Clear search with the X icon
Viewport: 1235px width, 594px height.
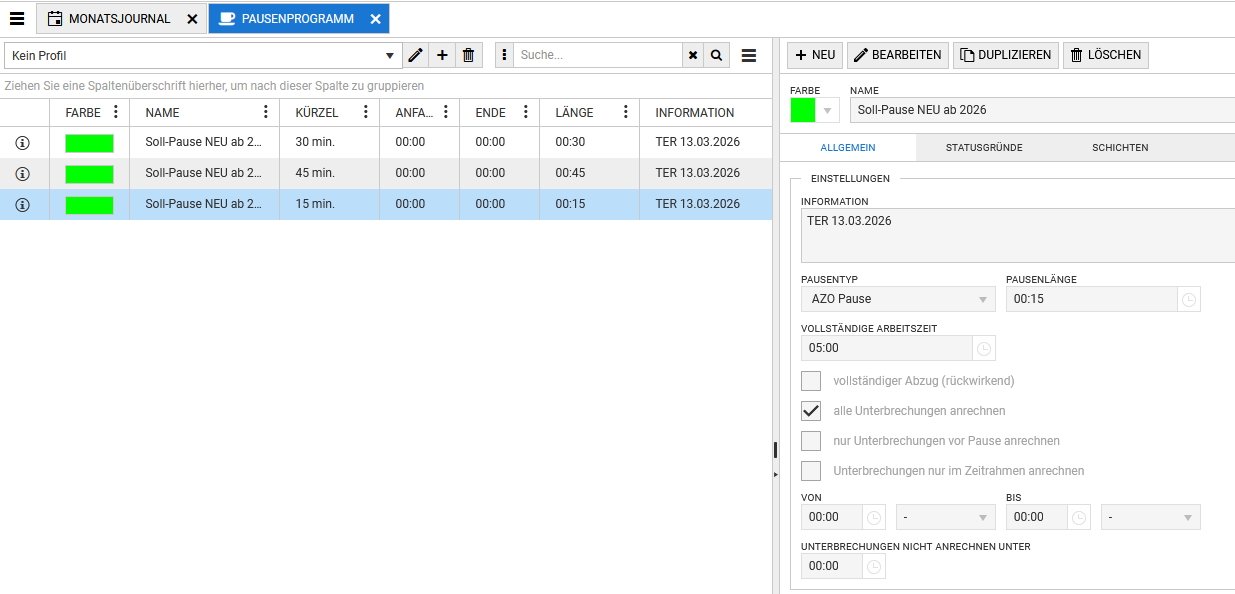693,55
